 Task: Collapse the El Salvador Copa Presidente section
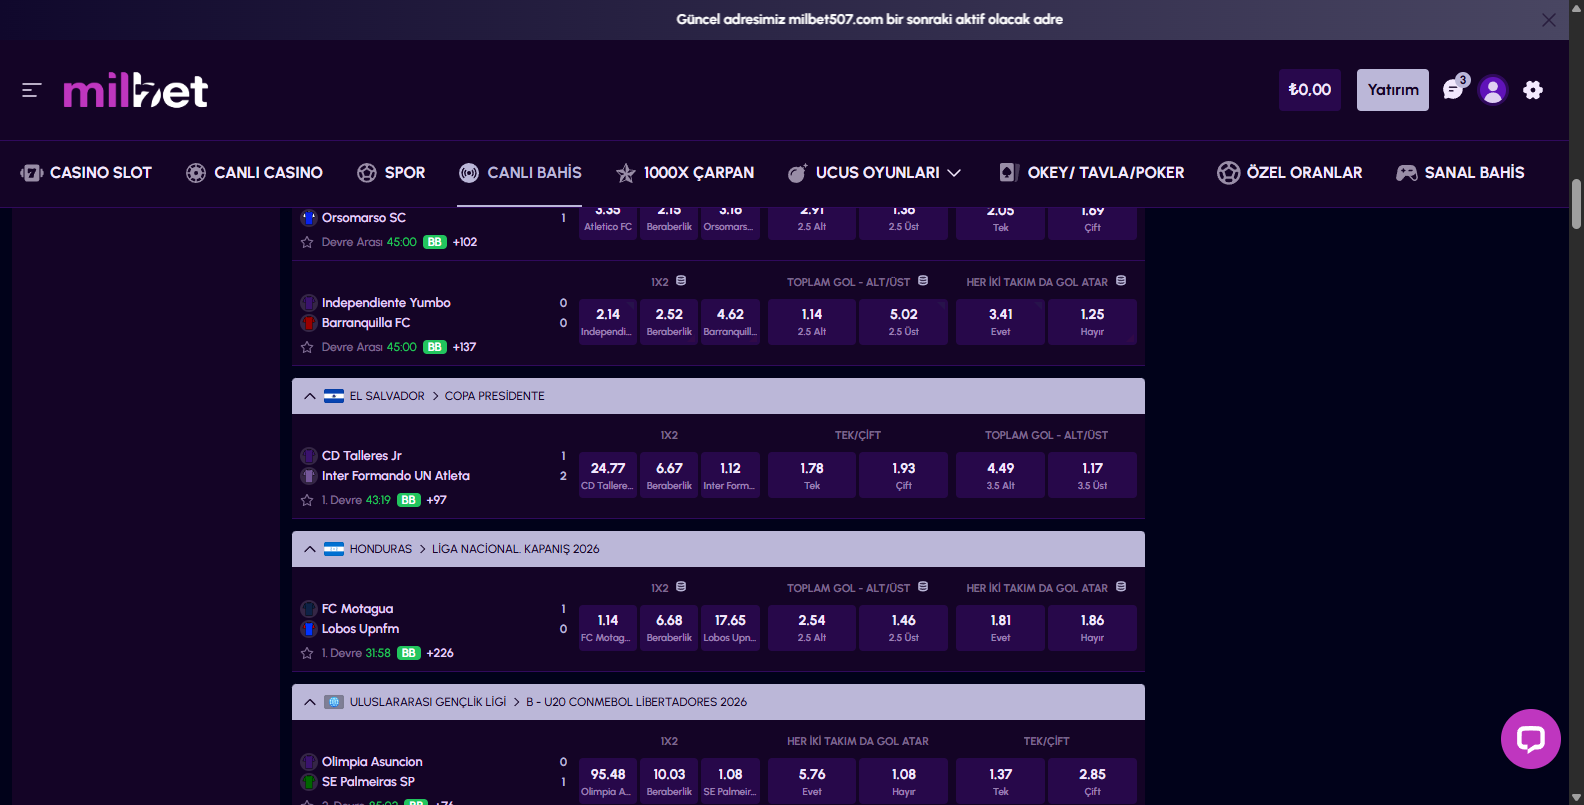click(x=310, y=396)
